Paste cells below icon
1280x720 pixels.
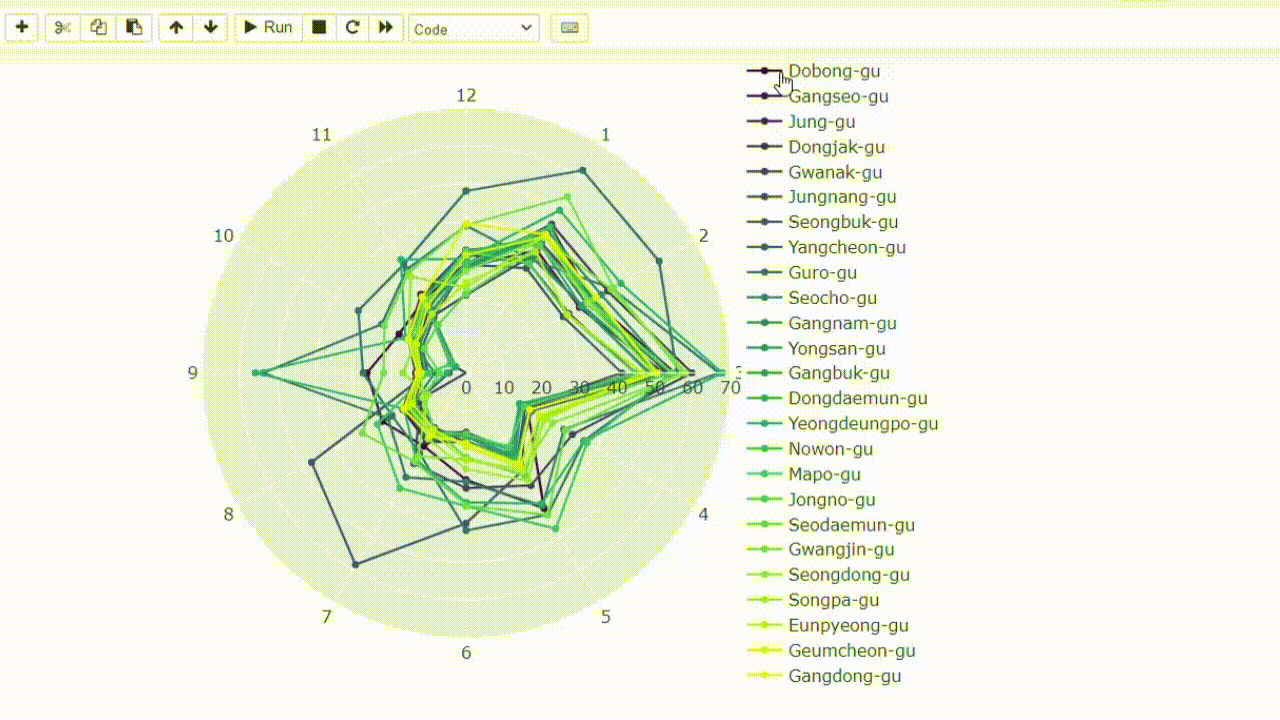(134, 27)
